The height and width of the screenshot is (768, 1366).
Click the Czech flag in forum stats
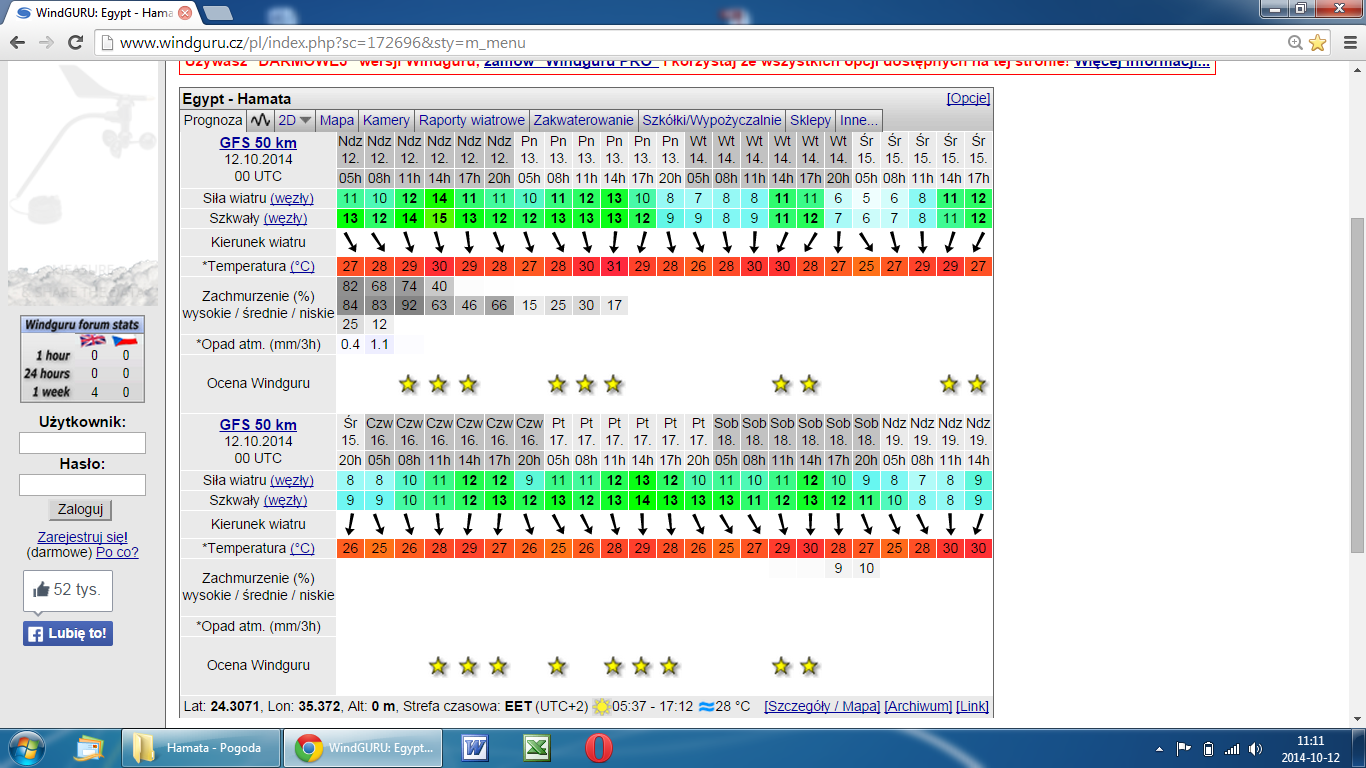(125, 340)
